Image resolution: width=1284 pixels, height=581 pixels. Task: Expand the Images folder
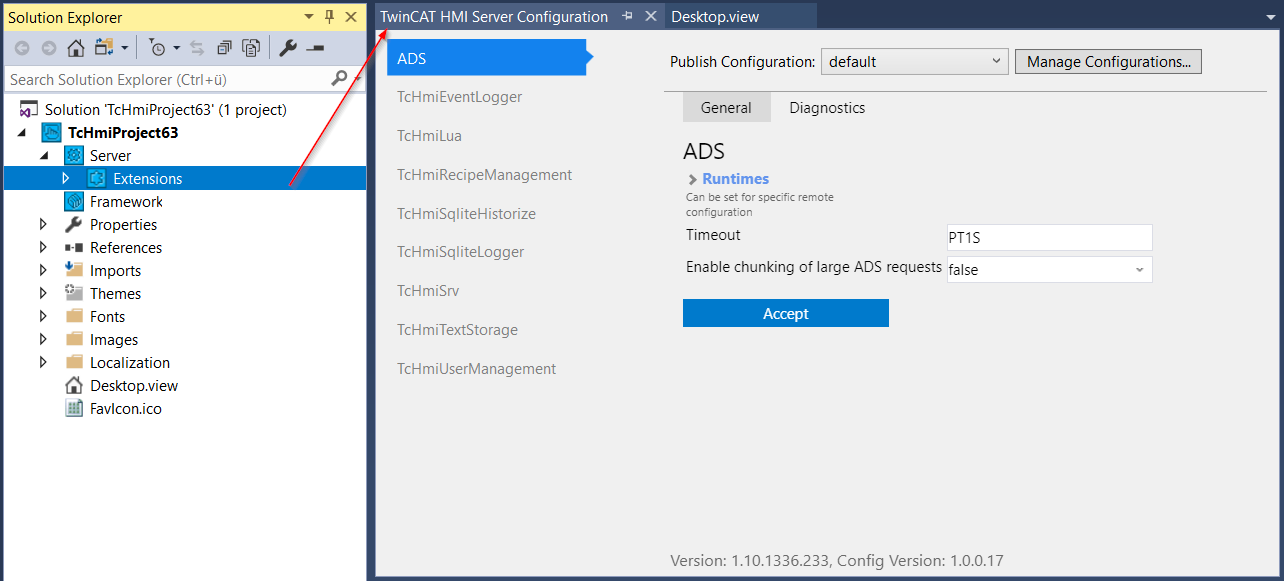click(x=43, y=339)
